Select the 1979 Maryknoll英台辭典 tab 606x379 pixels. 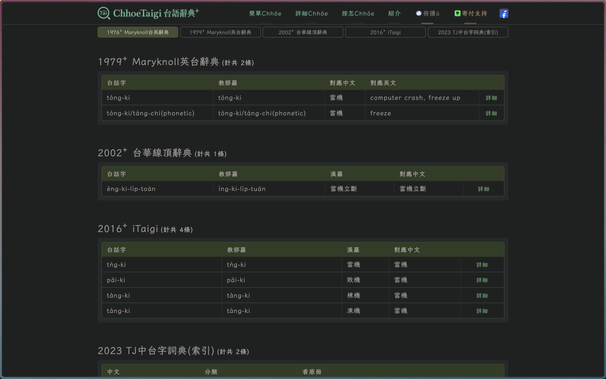point(220,32)
